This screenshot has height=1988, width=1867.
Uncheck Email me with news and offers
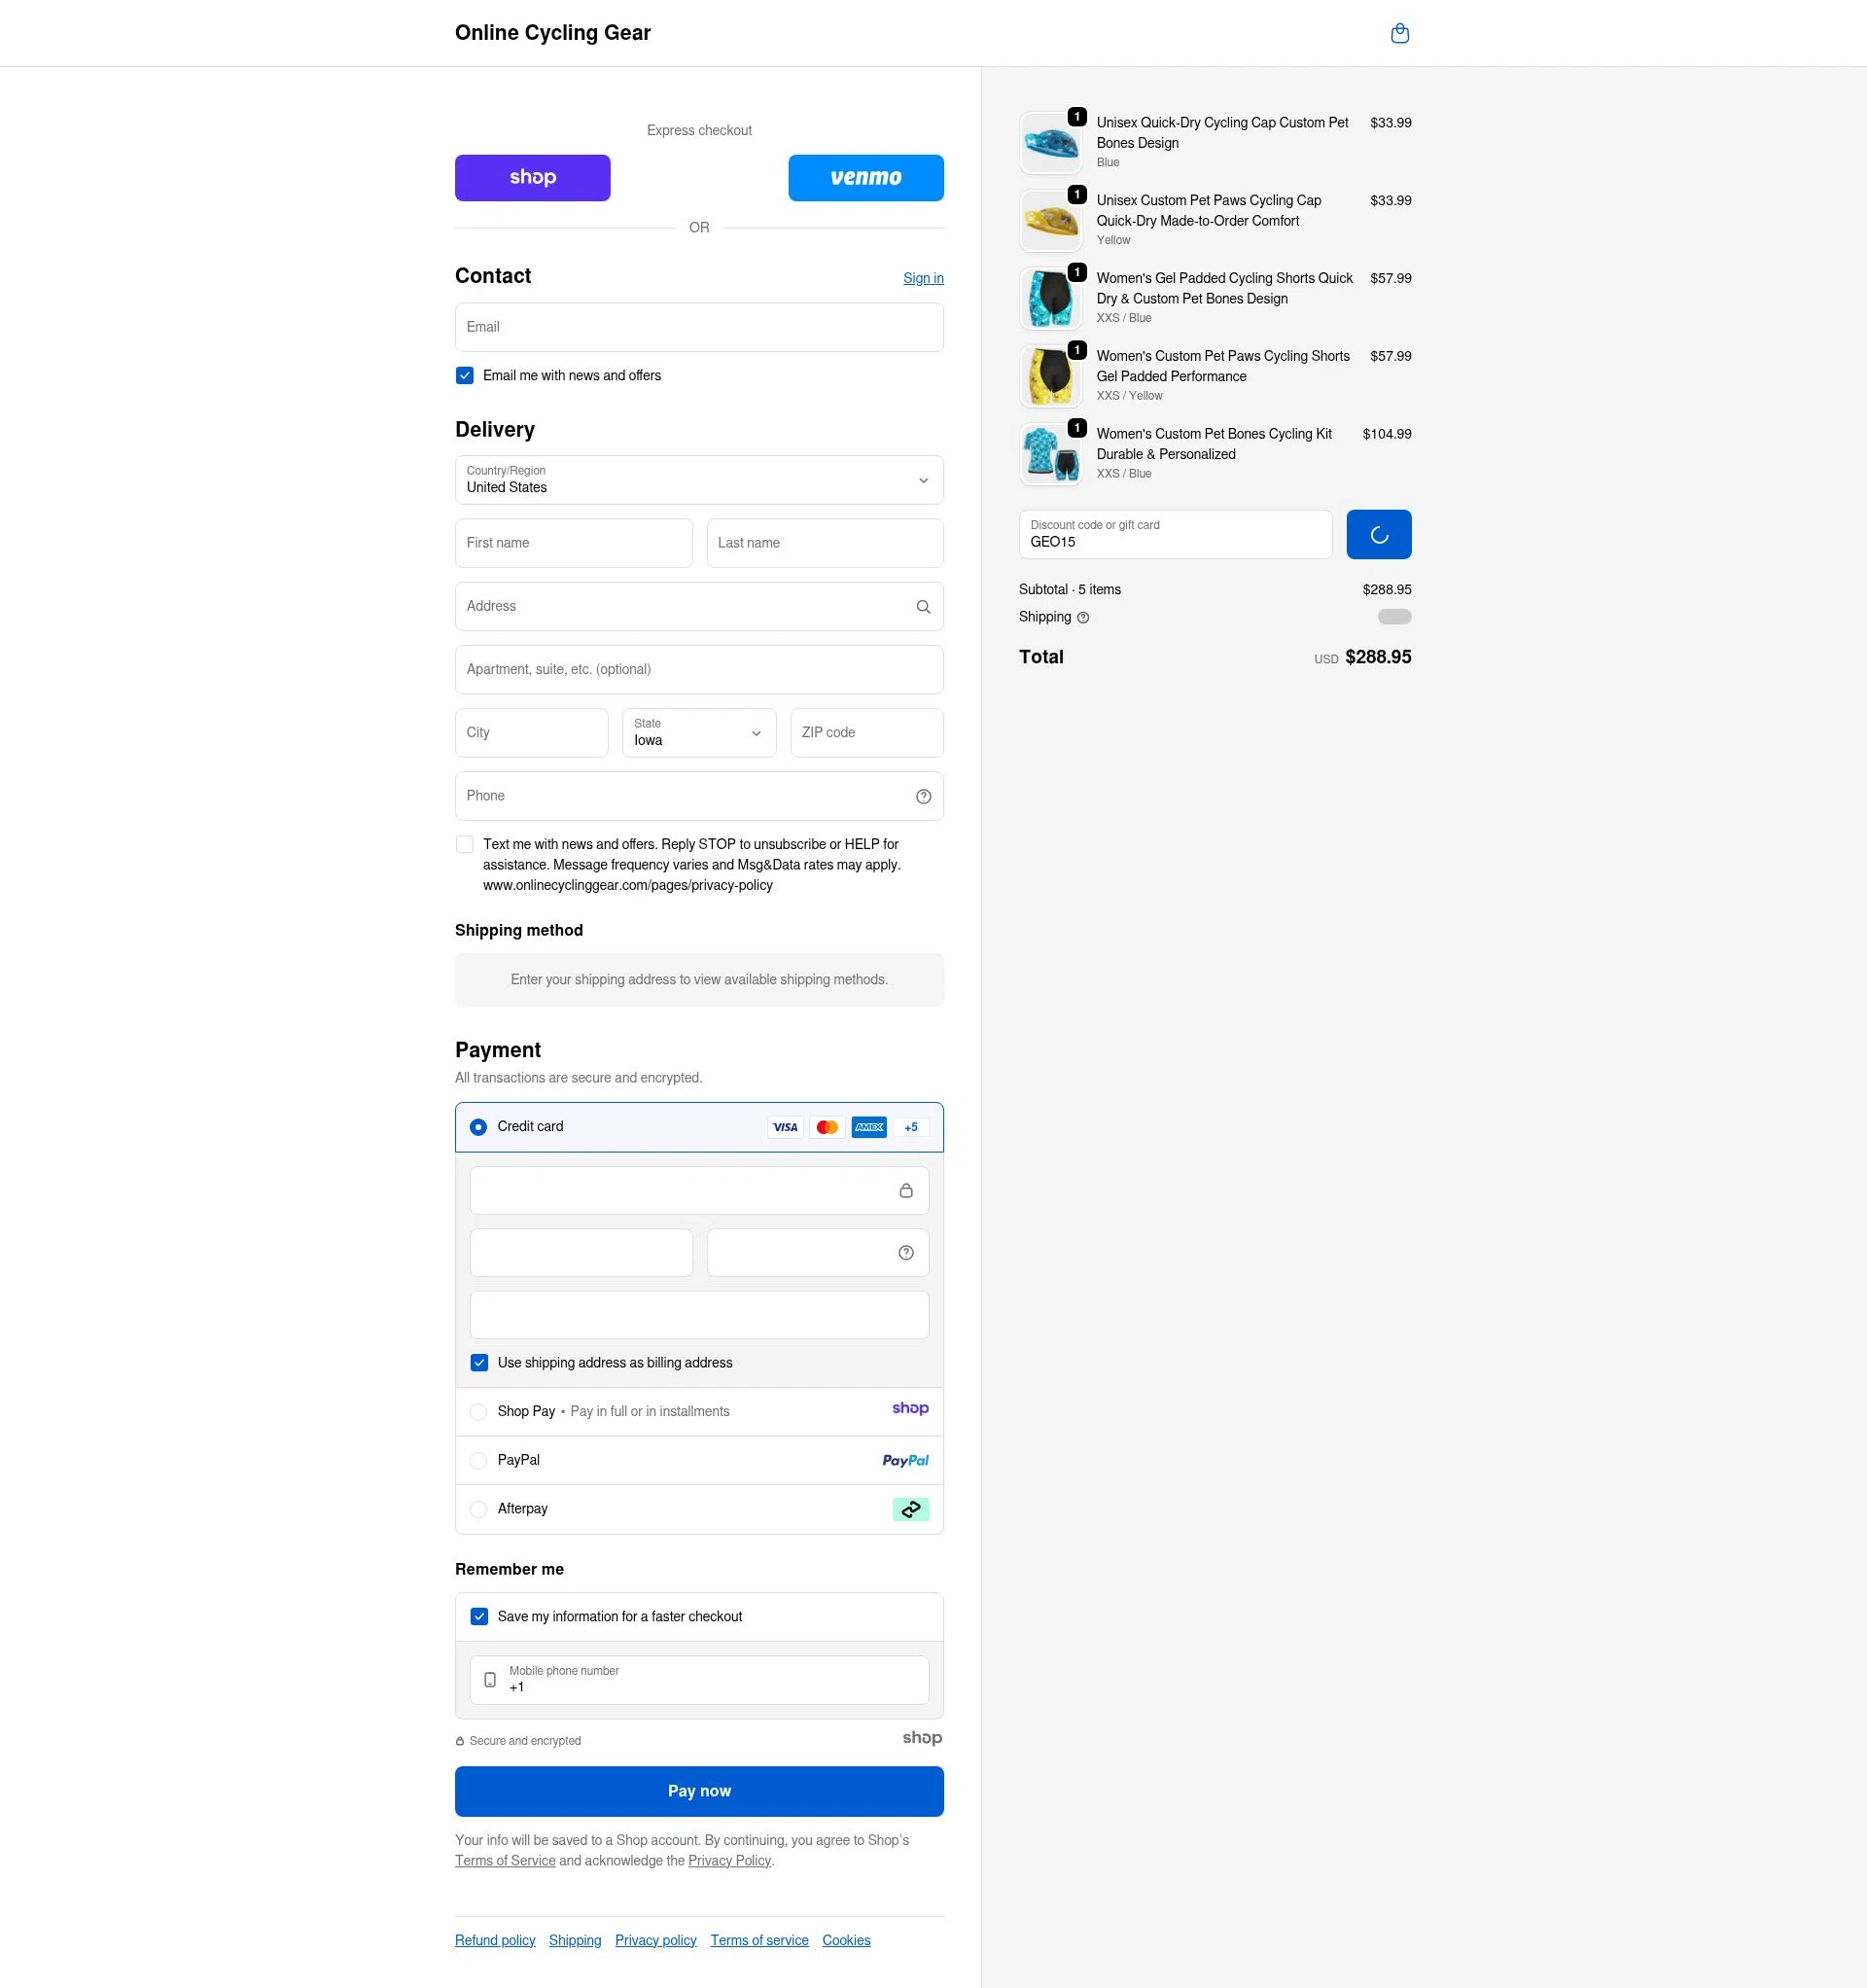click(x=465, y=376)
